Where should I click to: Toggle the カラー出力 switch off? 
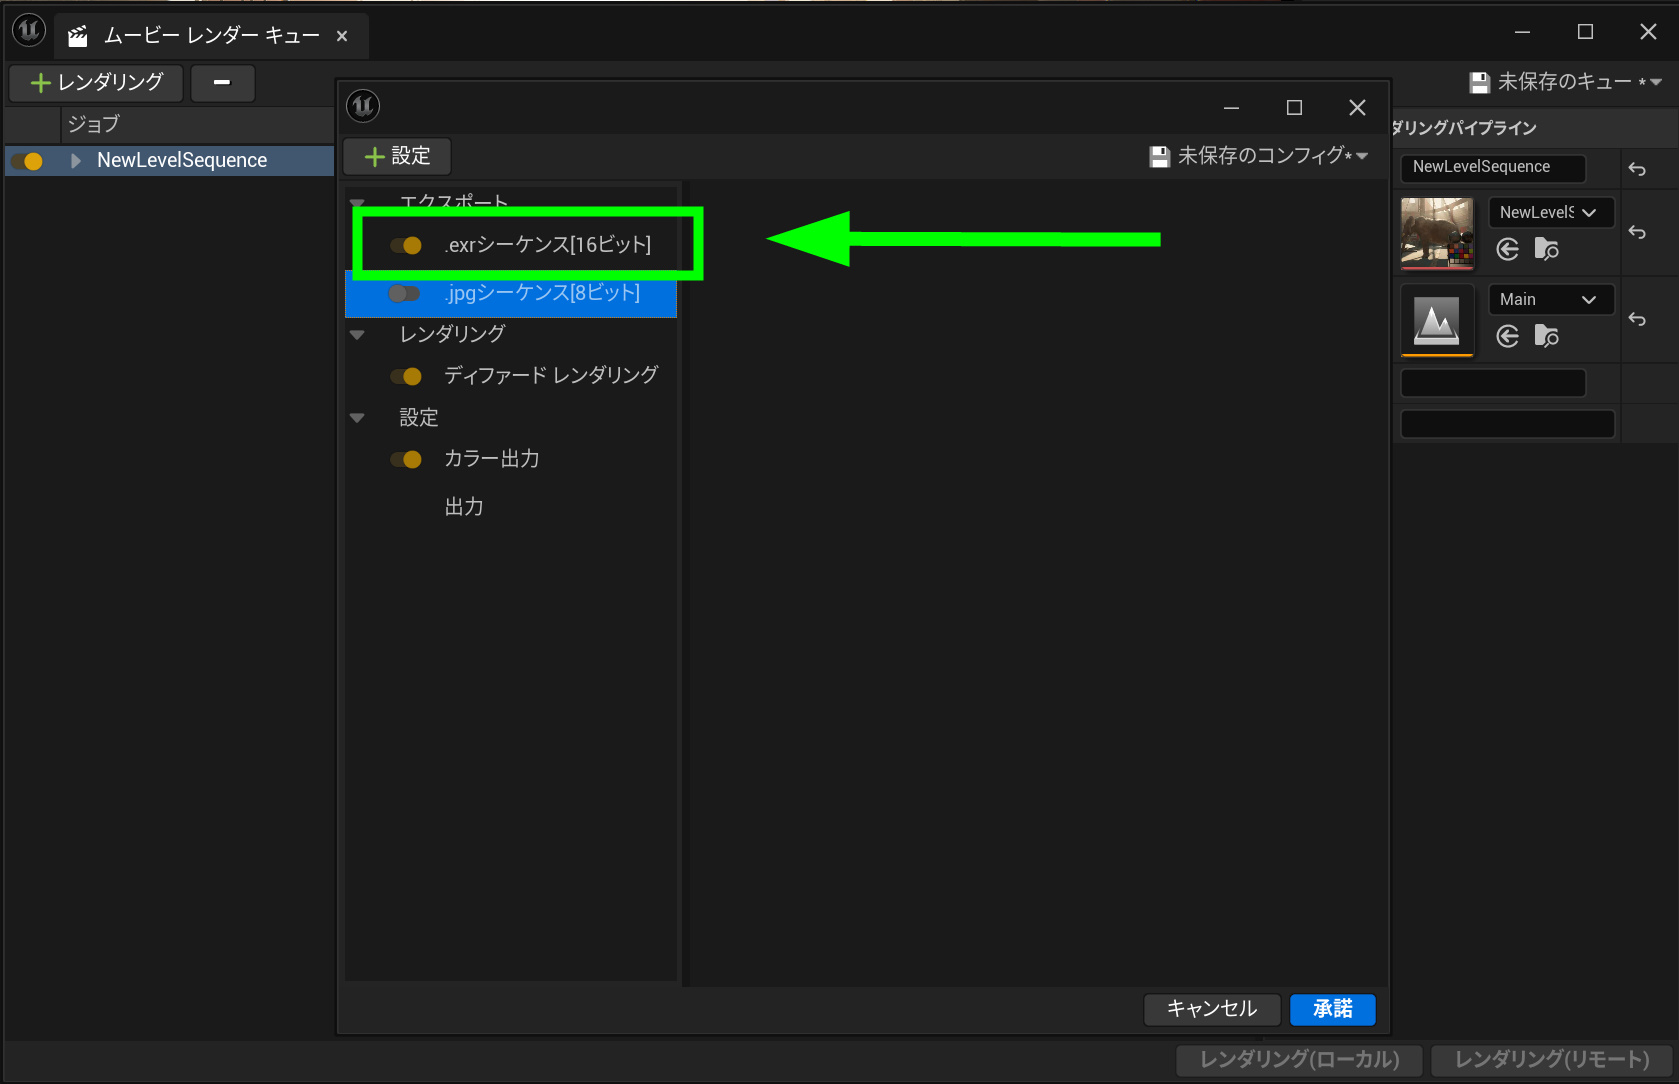406,459
